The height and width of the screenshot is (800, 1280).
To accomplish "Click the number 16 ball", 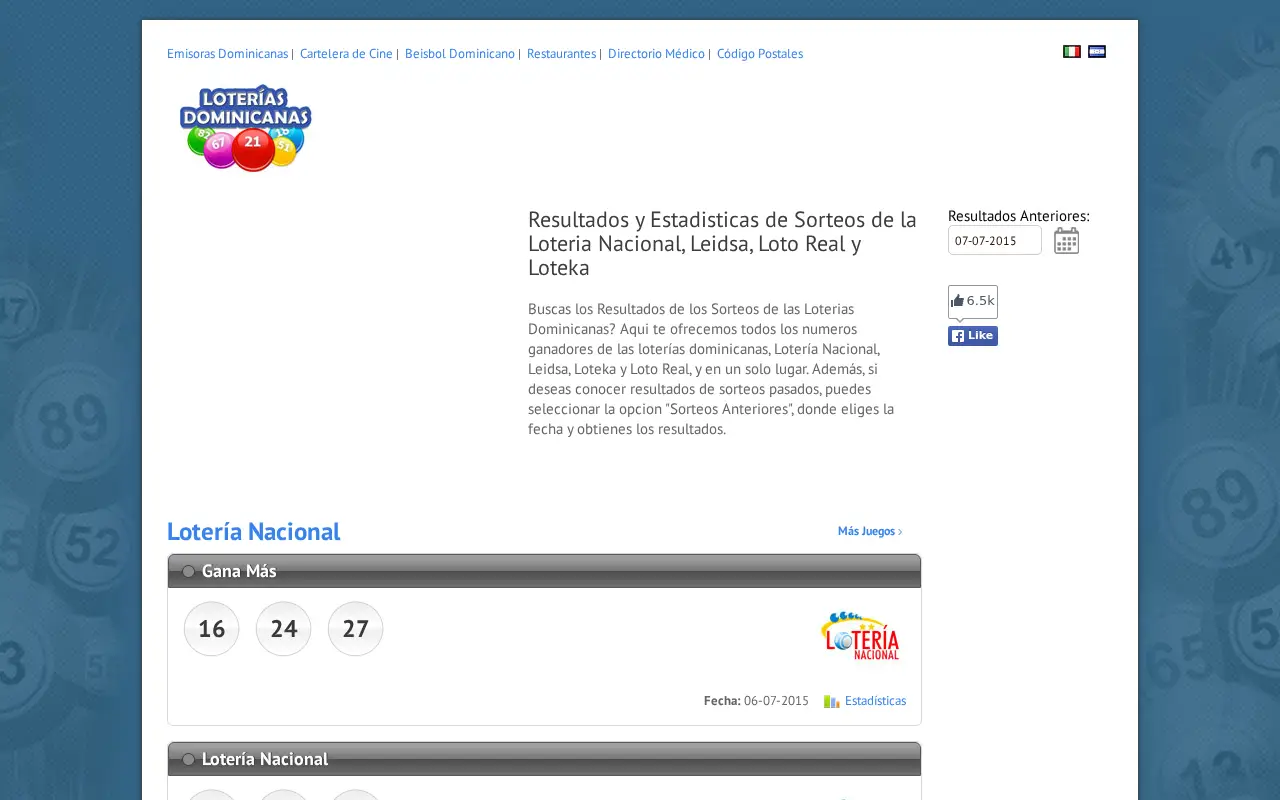I will click(x=212, y=629).
